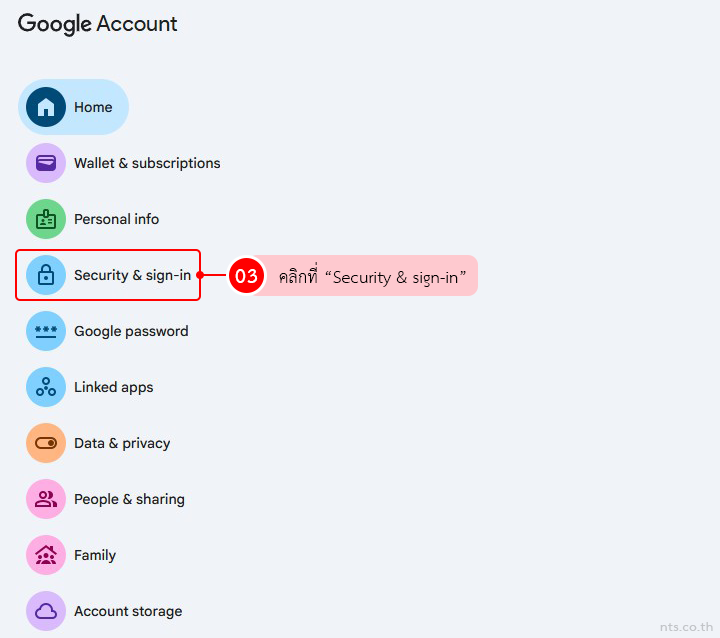
Task: Select Google password label
Action: (131, 331)
